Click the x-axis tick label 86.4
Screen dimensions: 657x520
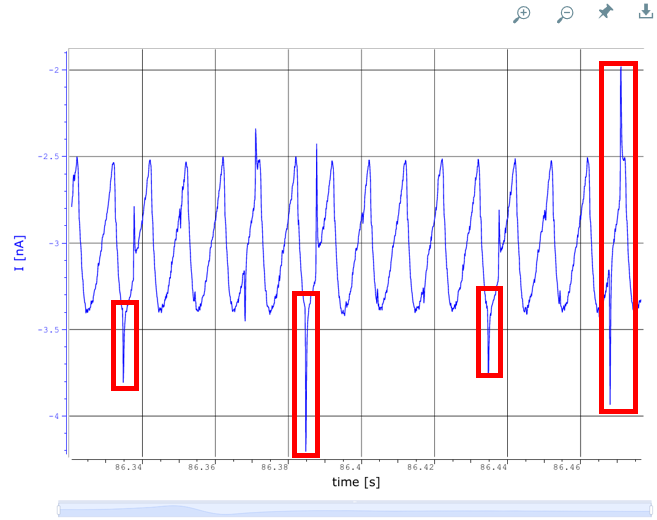point(350,467)
